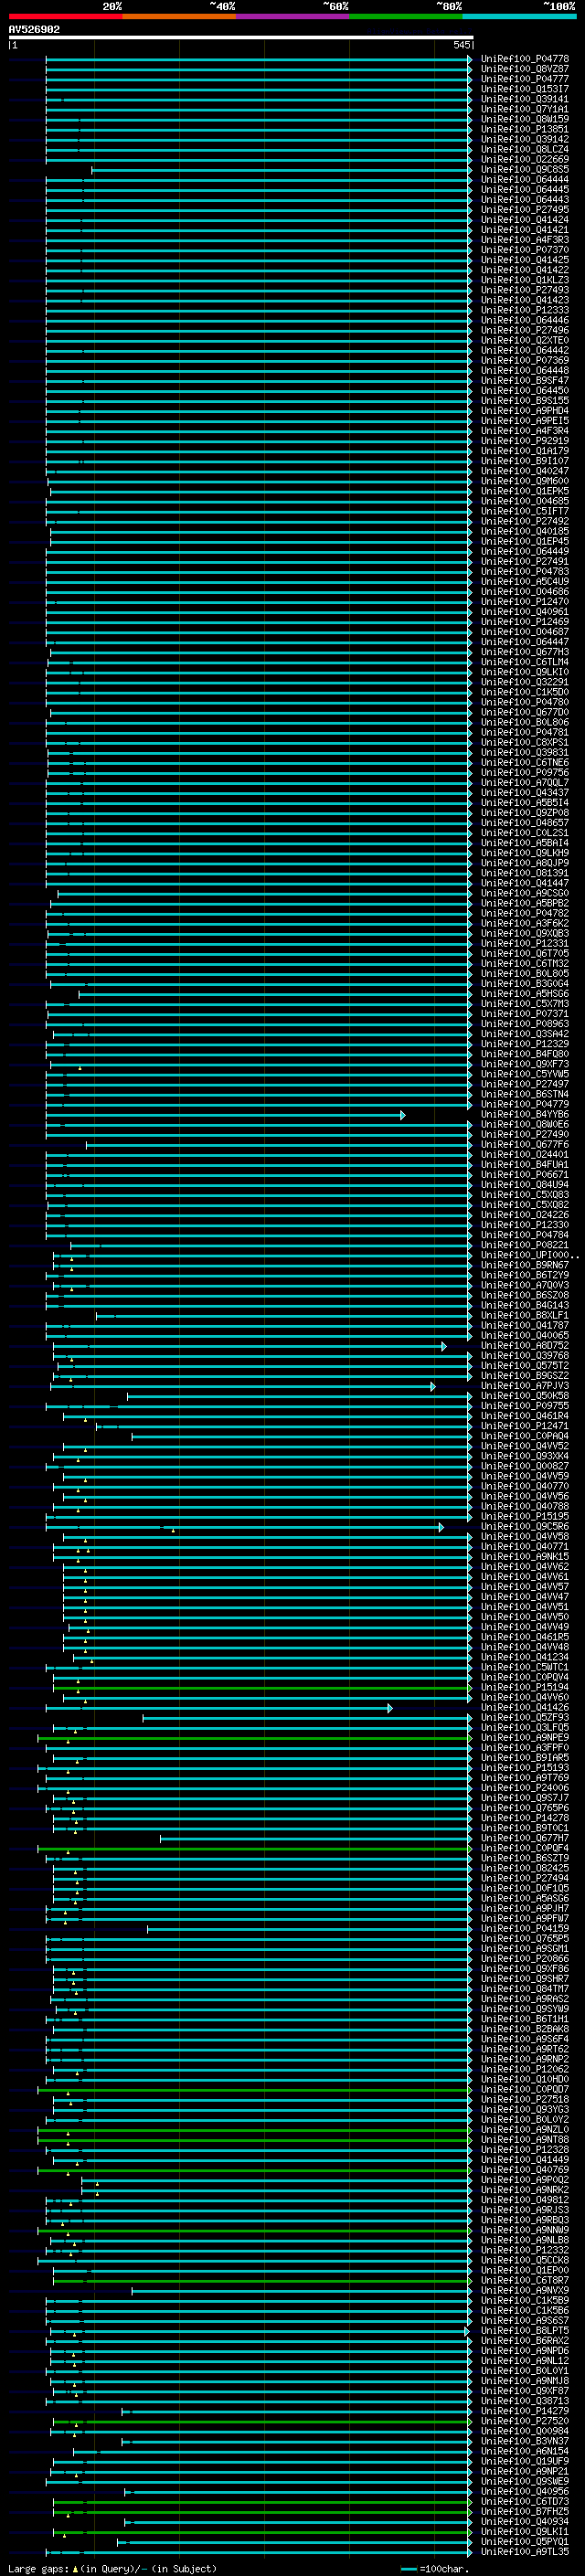
Task: Click the yellow triangle in Large gaps legend
Action: pos(76,2568)
